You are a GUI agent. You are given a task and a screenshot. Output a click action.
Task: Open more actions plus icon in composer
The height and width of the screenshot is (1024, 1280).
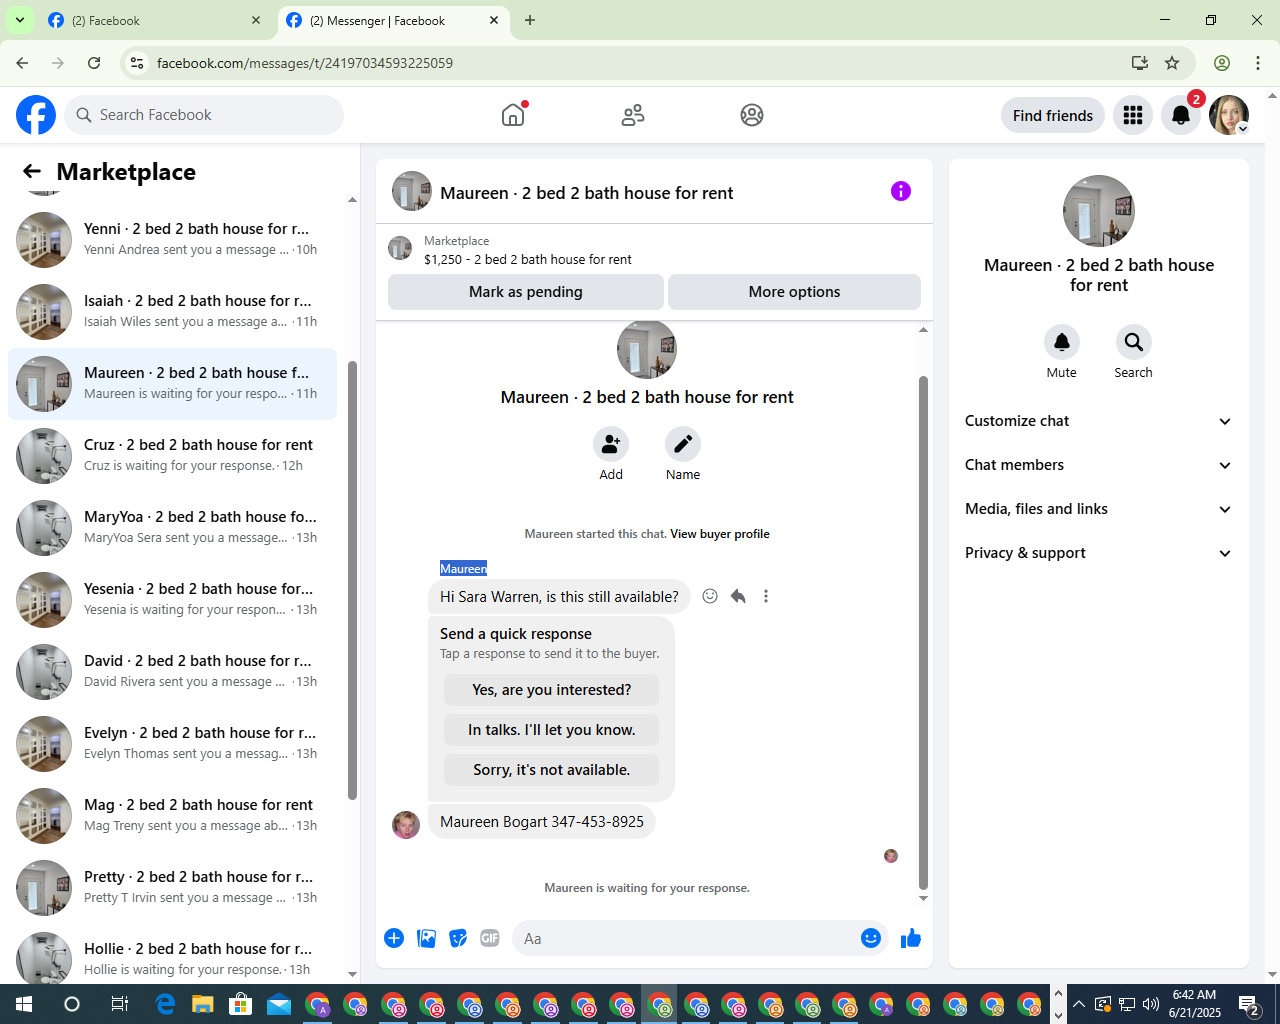pyautogui.click(x=394, y=938)
